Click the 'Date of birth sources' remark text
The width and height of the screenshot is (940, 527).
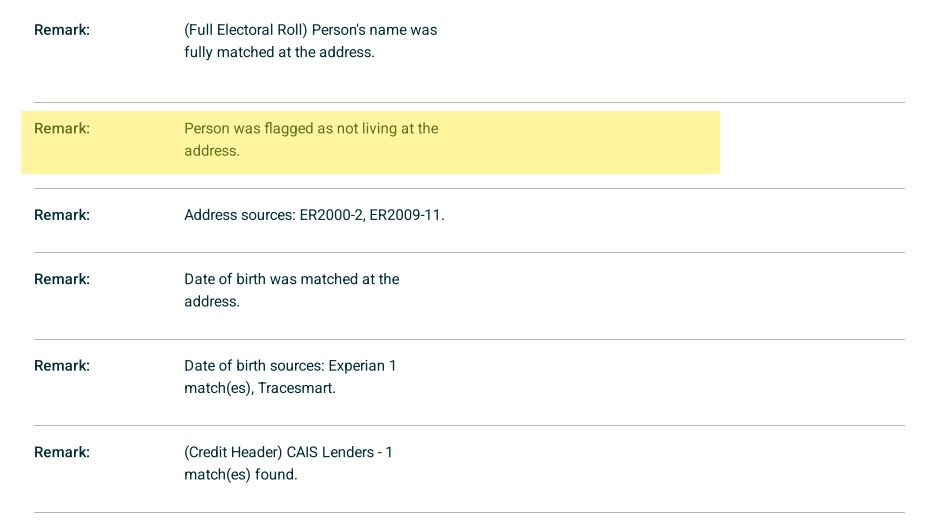(x=290, y=377)
